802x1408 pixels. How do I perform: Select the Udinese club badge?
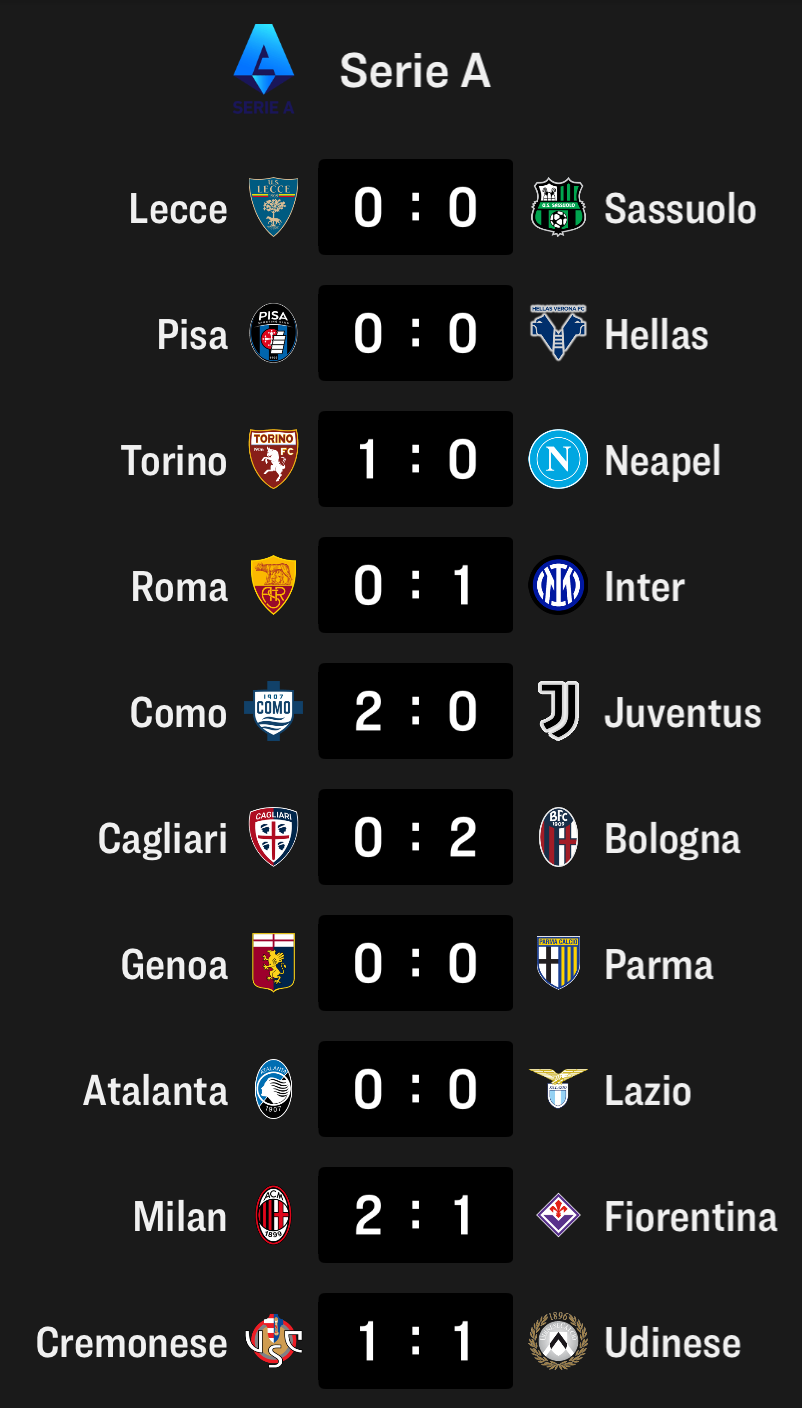[x=557, y=1341]
